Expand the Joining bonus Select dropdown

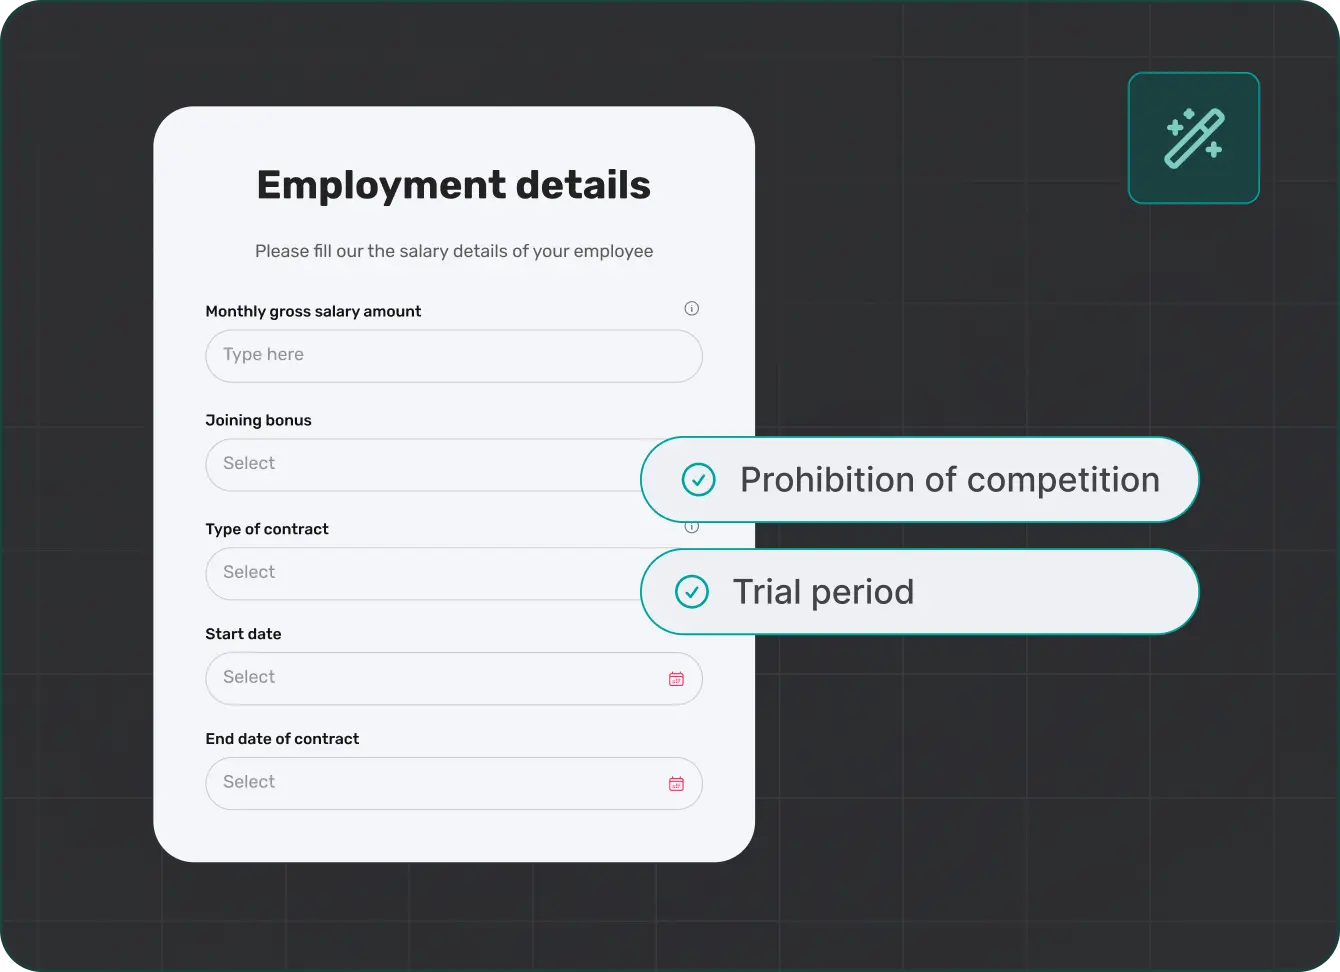point(420,465)
